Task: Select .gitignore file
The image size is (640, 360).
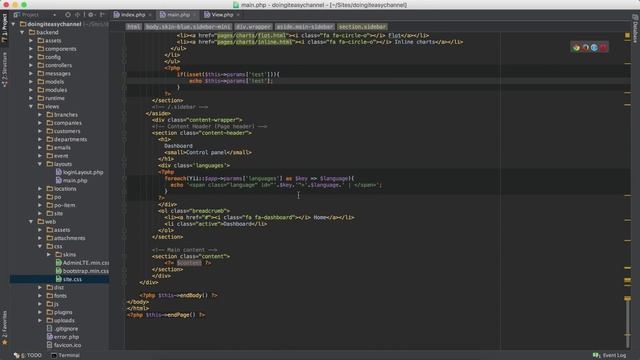Action: tap(65, 329)
